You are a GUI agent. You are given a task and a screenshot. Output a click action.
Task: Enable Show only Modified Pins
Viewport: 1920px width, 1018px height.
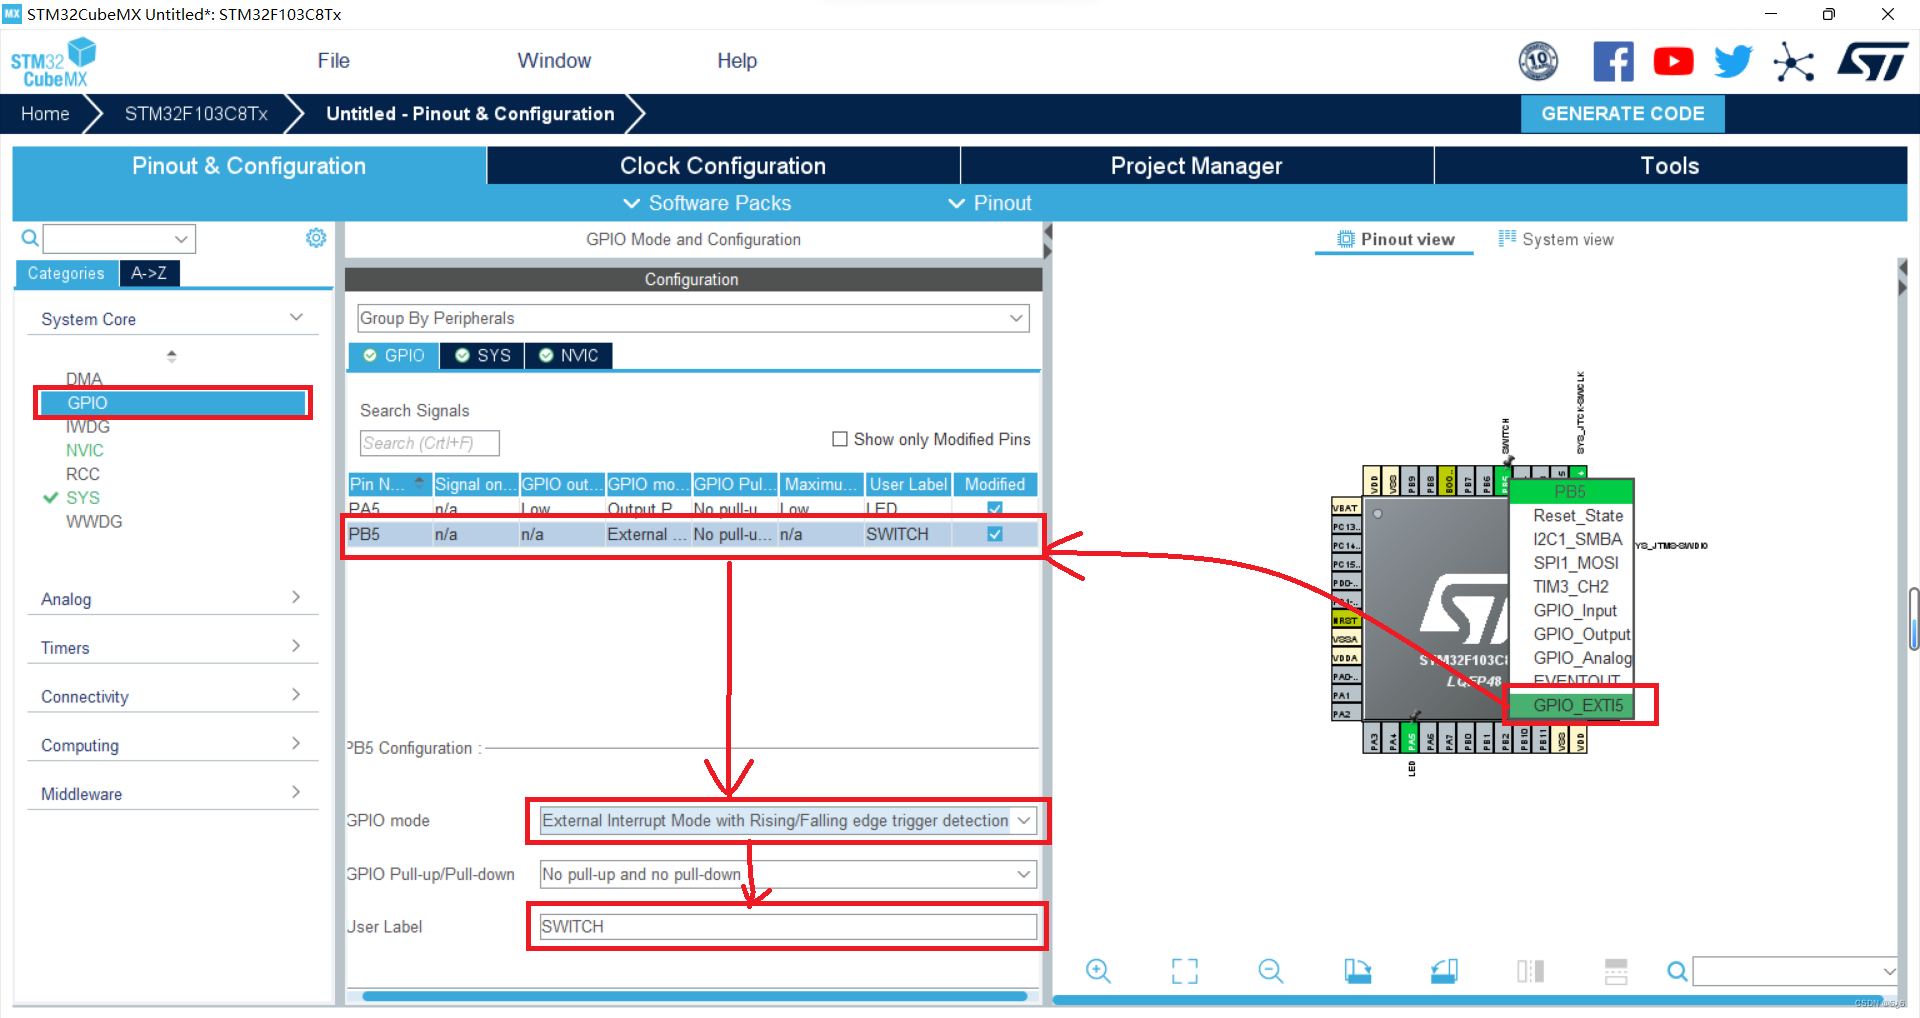click(x=840, y=439)
